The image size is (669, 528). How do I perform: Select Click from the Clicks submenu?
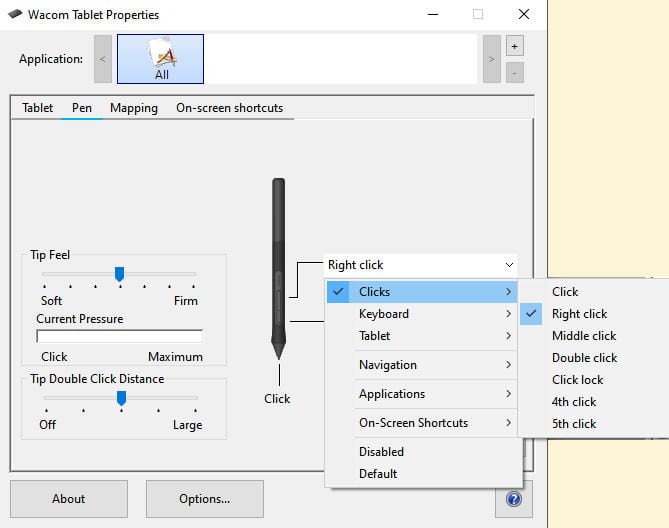[x=594, y=292]
